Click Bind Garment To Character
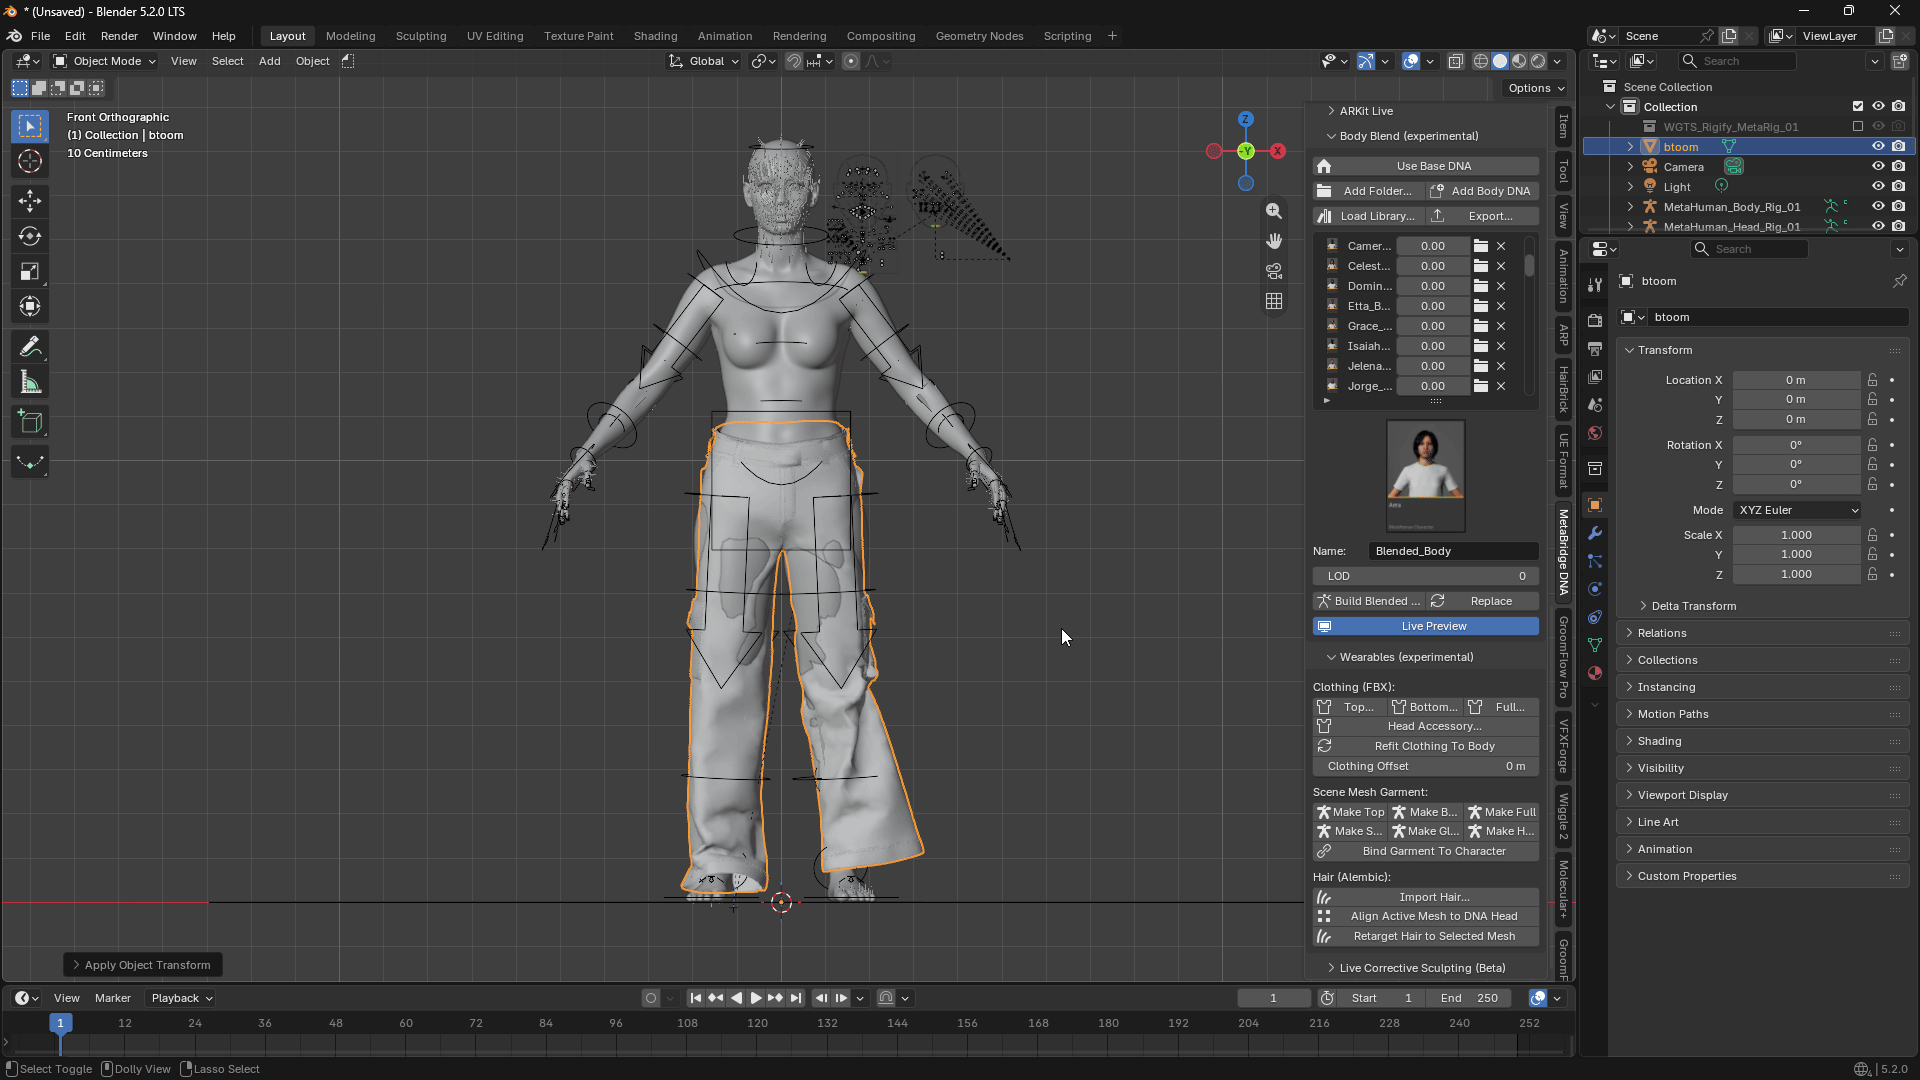 (x=1425, y=851)
